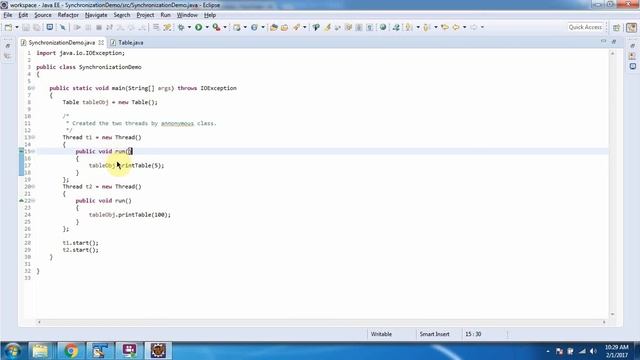The image size is (640, 360).
Task: Open the Navigate menu
Action: pos(96,15)
